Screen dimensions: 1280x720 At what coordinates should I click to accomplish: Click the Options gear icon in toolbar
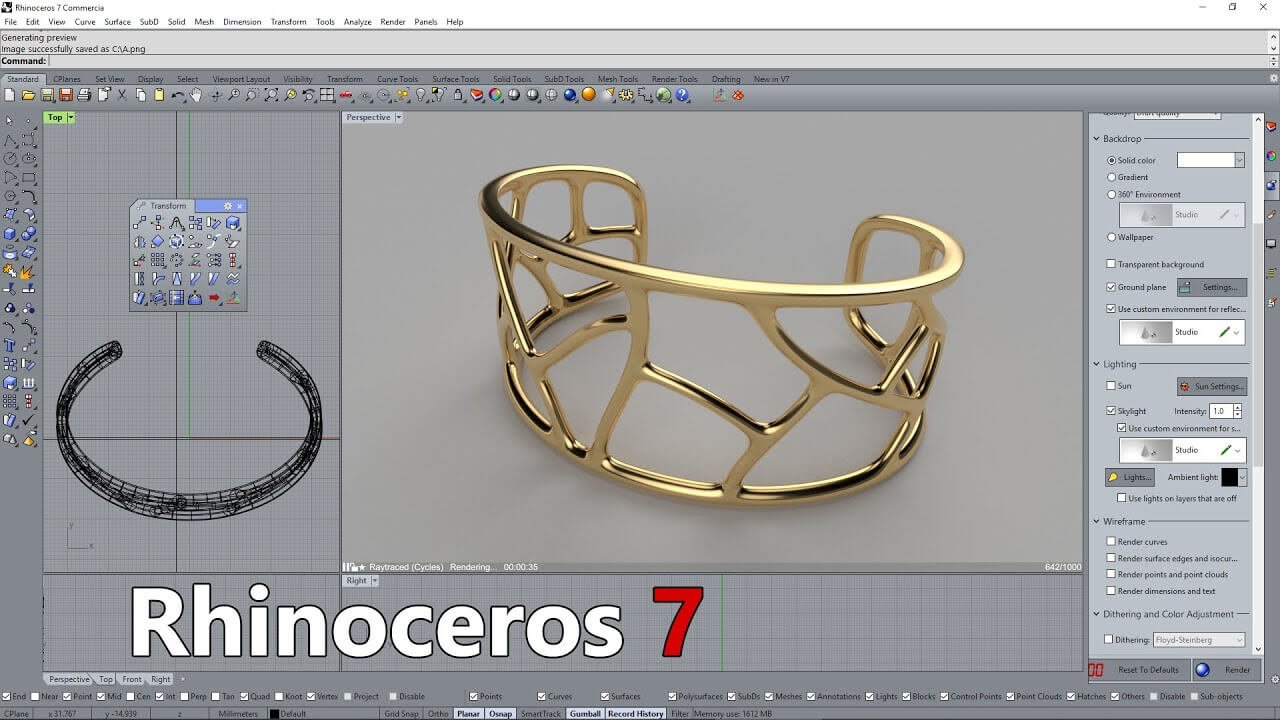pyautogui.click(x=626, y=95)
